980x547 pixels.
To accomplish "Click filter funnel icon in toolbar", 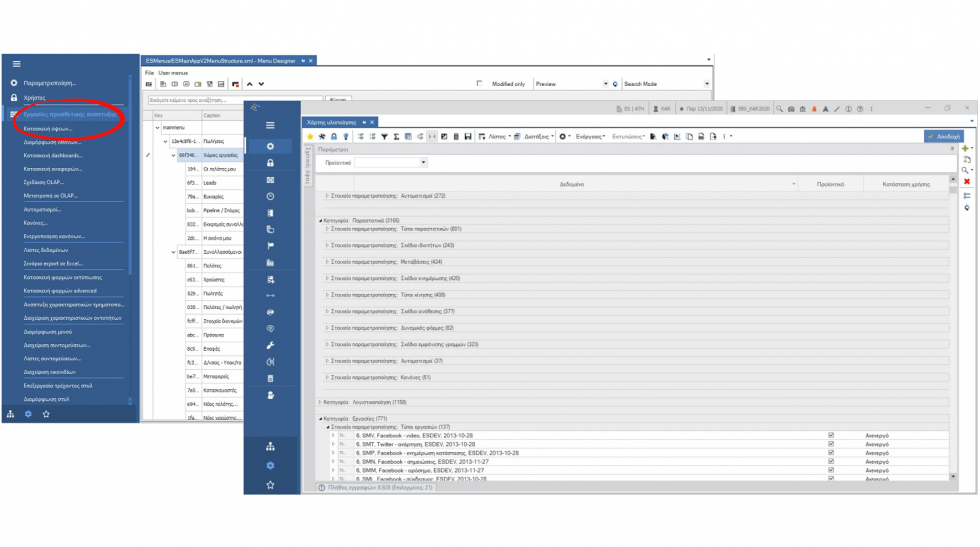I will (x=384, y=136).
